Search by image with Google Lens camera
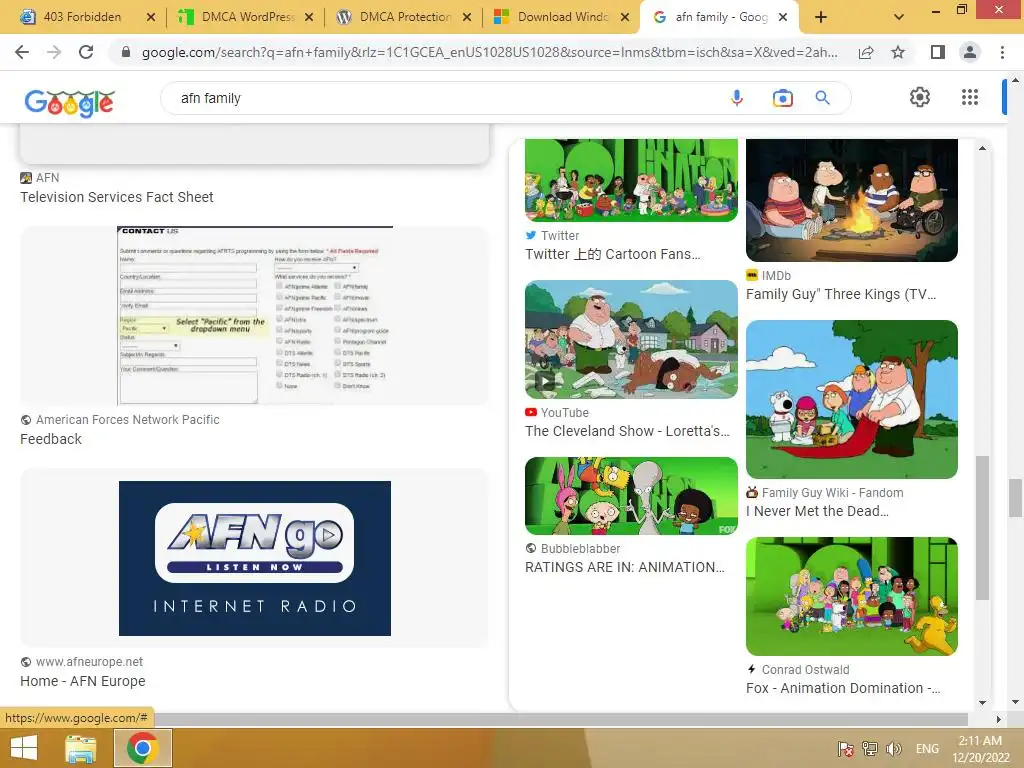 coord(782,98)
